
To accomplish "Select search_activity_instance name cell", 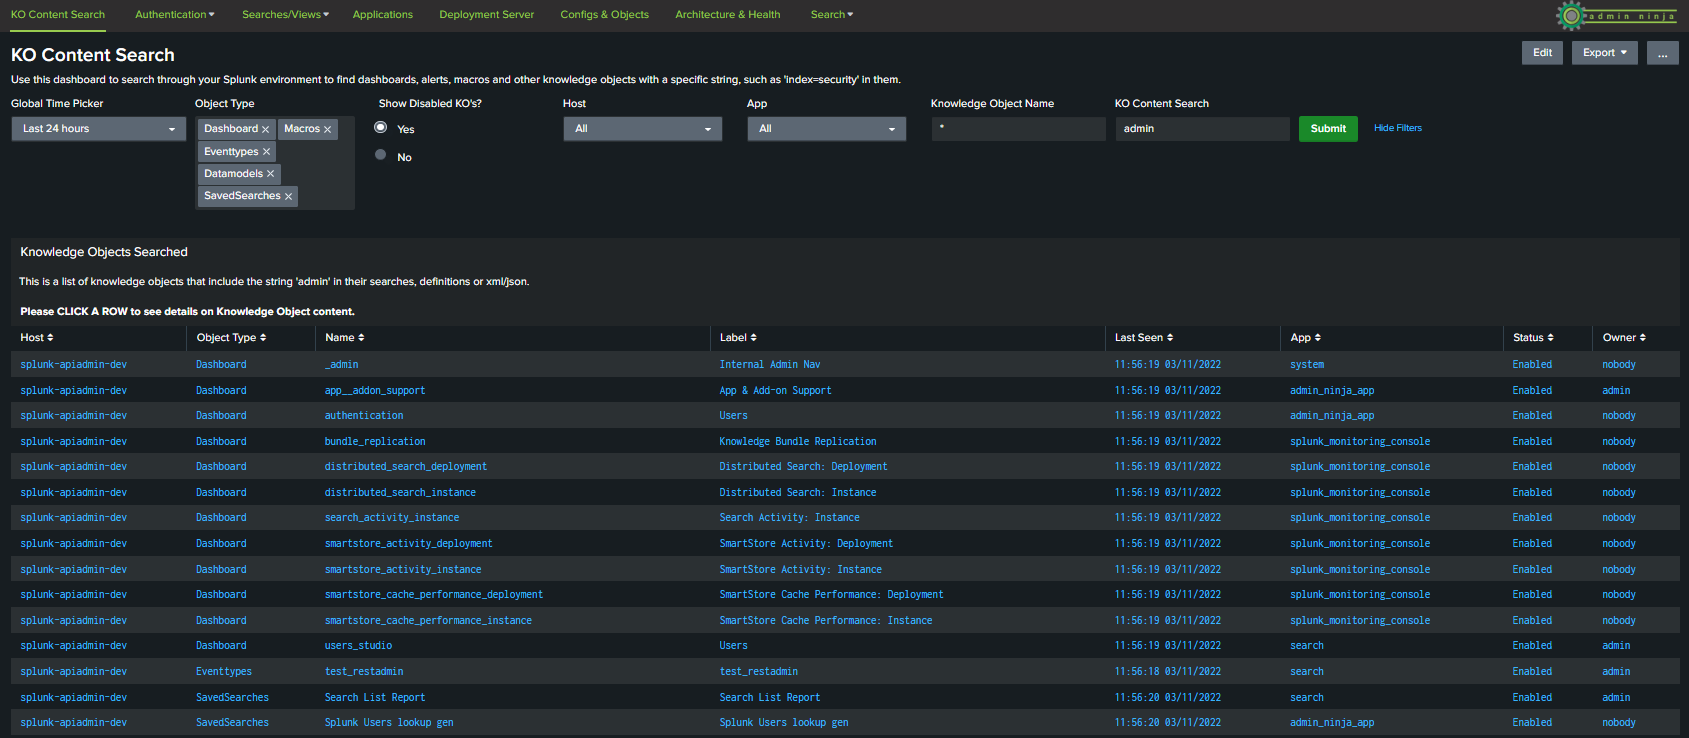I will click(392, 518).
